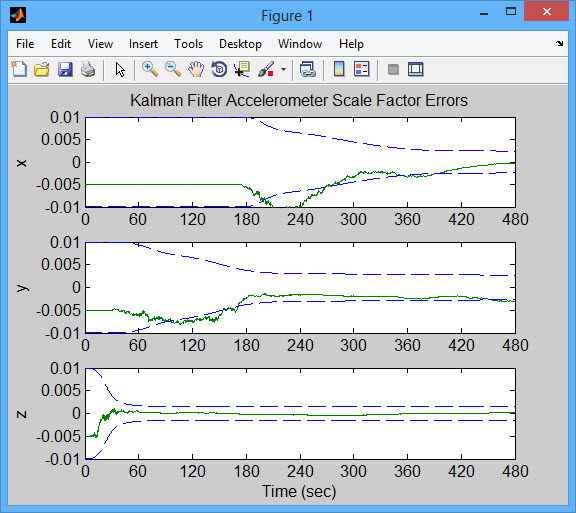Open file with the folder icon
The height and width of the screenshot is (513, 576).
42,69
